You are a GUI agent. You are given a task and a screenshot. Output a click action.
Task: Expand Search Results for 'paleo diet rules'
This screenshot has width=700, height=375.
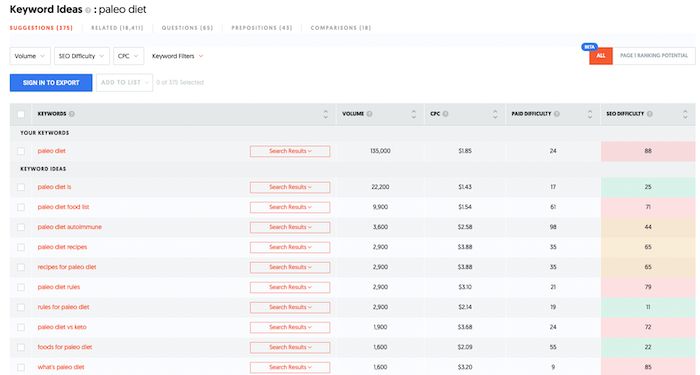tap(290, 288)
